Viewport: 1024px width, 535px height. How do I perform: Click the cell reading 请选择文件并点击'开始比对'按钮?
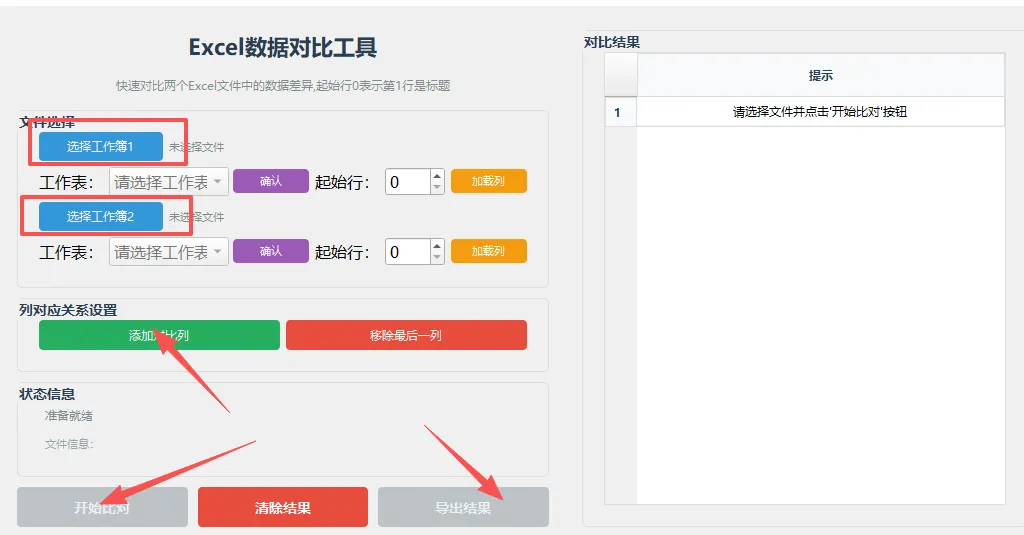tap(820, 112)
